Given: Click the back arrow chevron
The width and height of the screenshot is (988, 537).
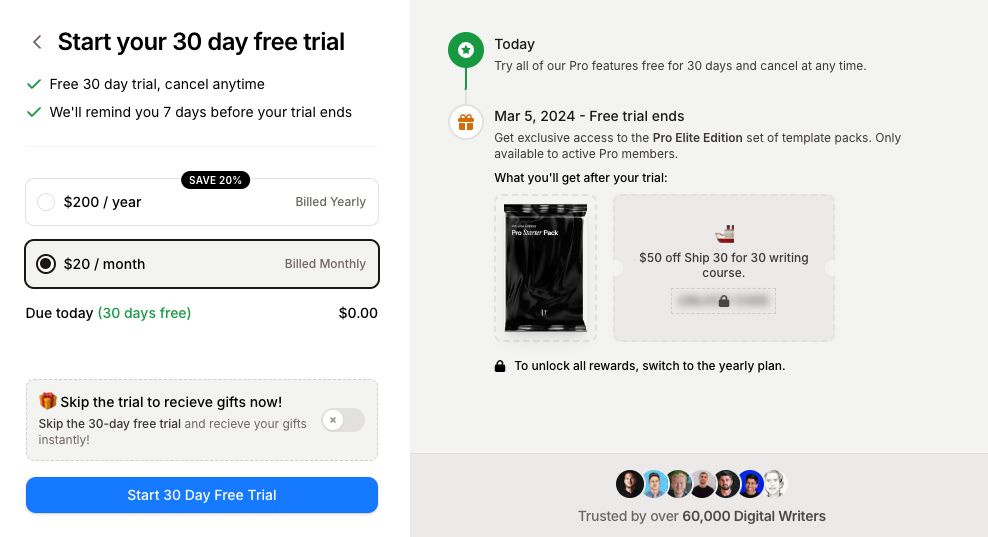Looking at the screenshot, I should (x=37, y=42).
